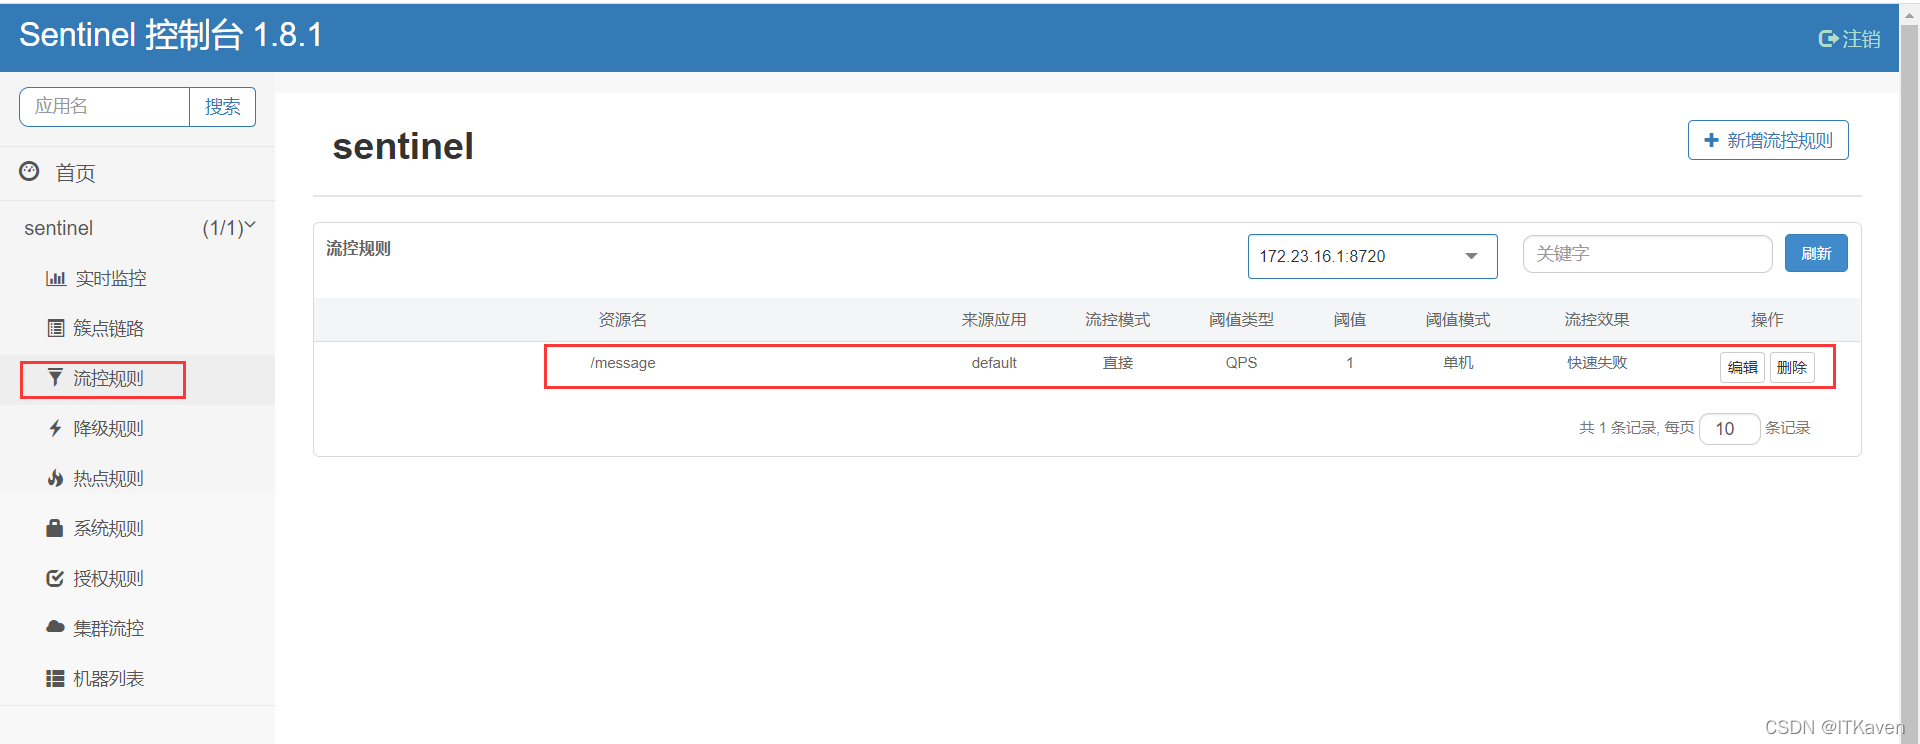Click the Sentinel 控制台 1.8.1 title
This screenshot has width=1920, height=744.
click(x=171, y=35)
